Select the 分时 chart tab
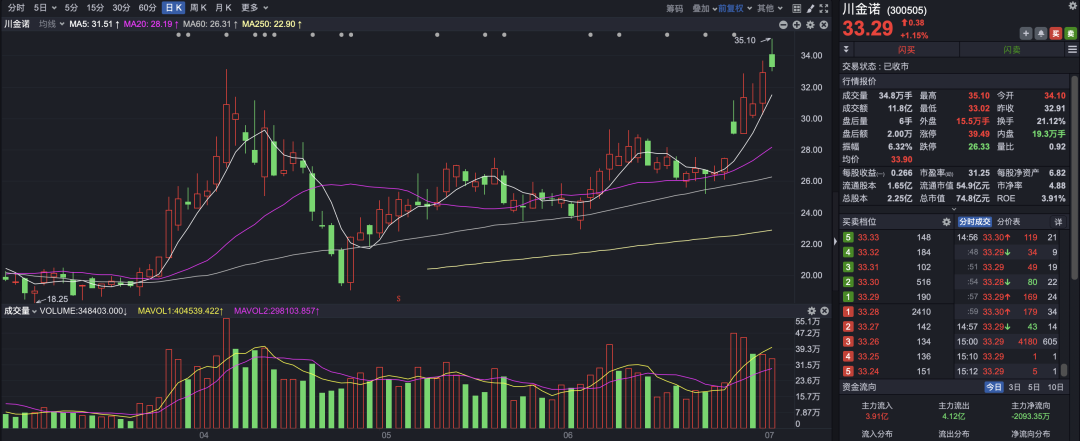Image resolution: width=1080 pixels, height=441 pixels. 16,8
